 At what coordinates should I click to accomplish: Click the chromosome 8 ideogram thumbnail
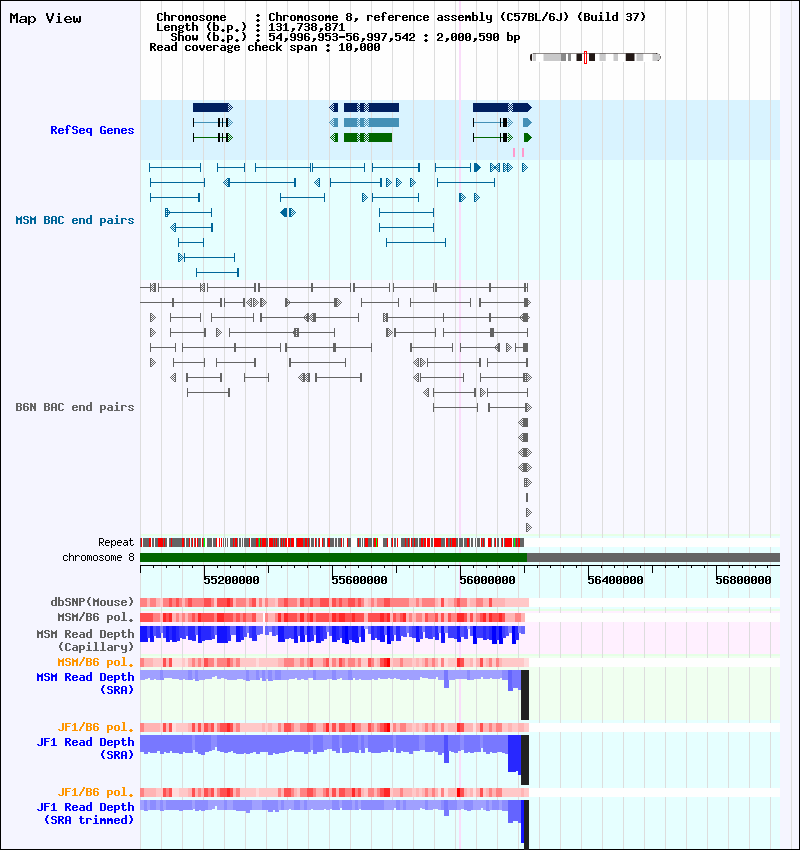(x=595, y=57)
